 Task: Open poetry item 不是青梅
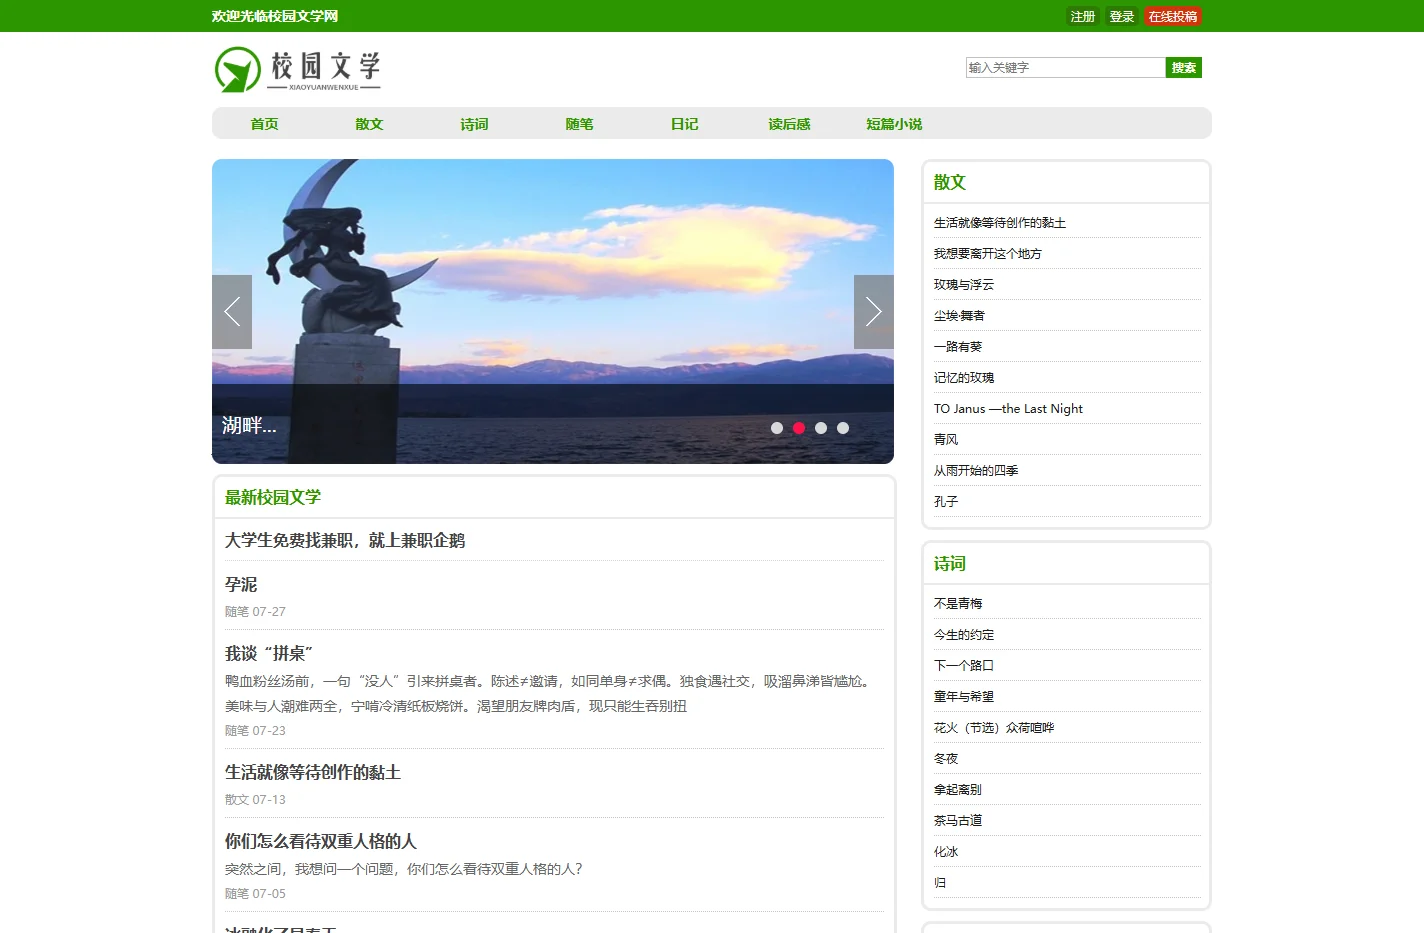pos(958,604)
